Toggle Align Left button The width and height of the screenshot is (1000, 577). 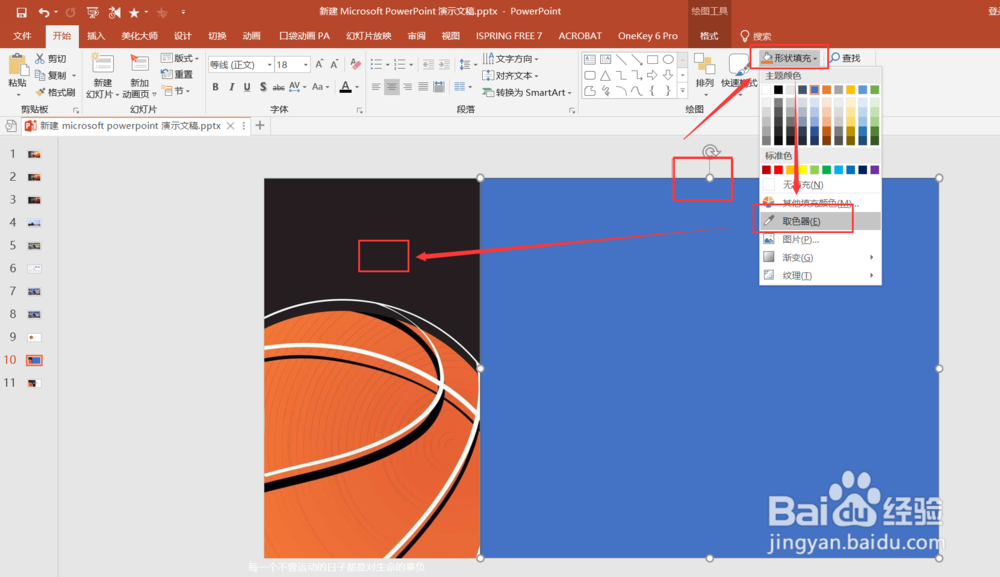[376, 87]
